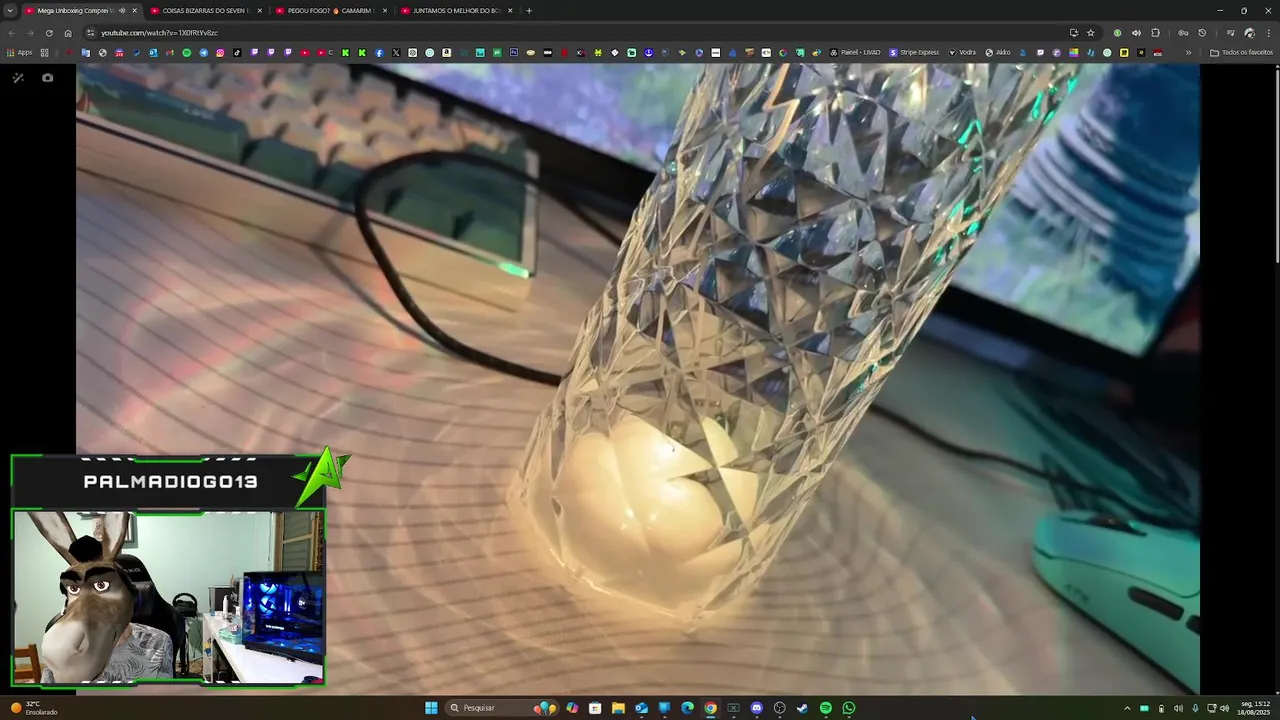The height and width of the screenshot is (720, 1280).
Task: Click the camera icon at top-left overlay
Action: (x=47, y=77)
